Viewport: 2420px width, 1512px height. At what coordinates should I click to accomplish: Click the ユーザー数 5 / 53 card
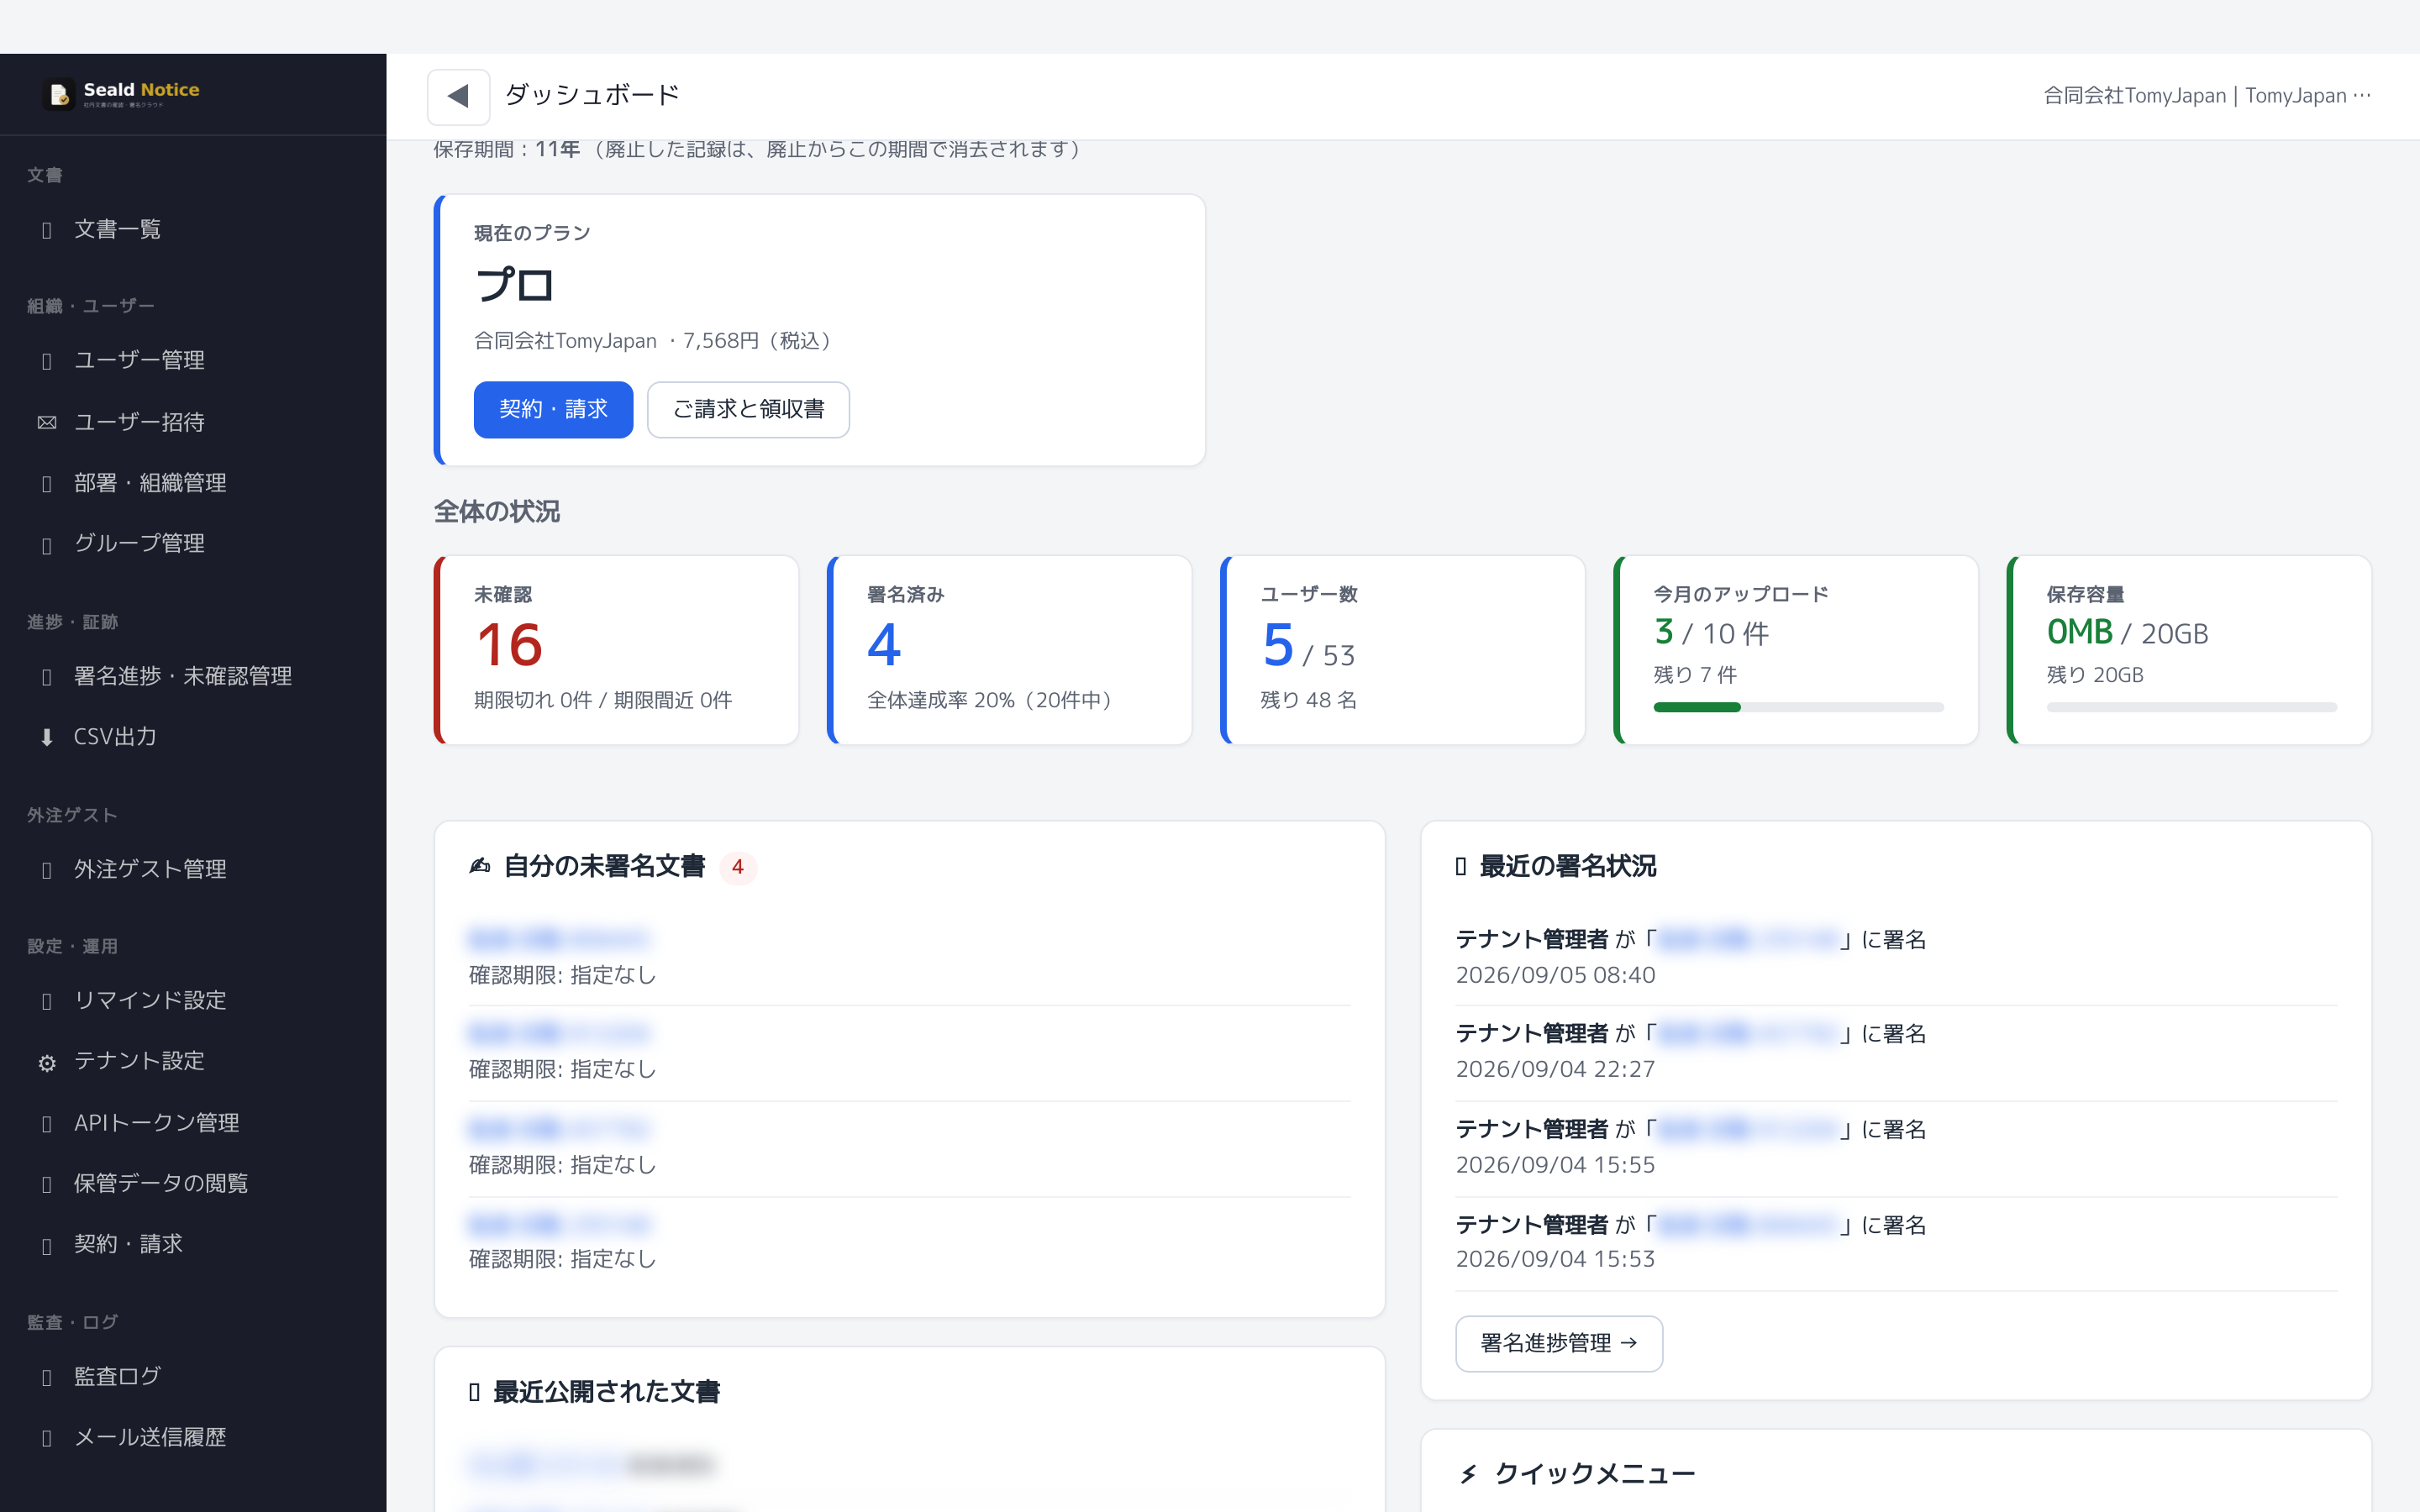[1402, 650]
